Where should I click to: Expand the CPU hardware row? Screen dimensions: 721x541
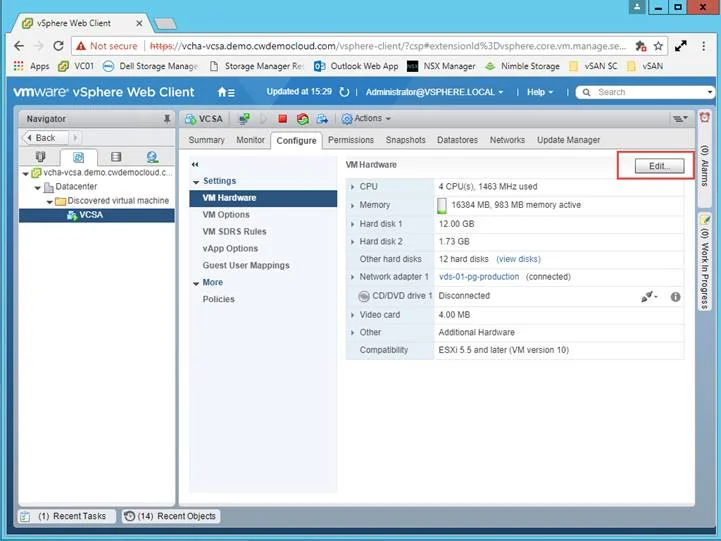click(x=352, y=187)
